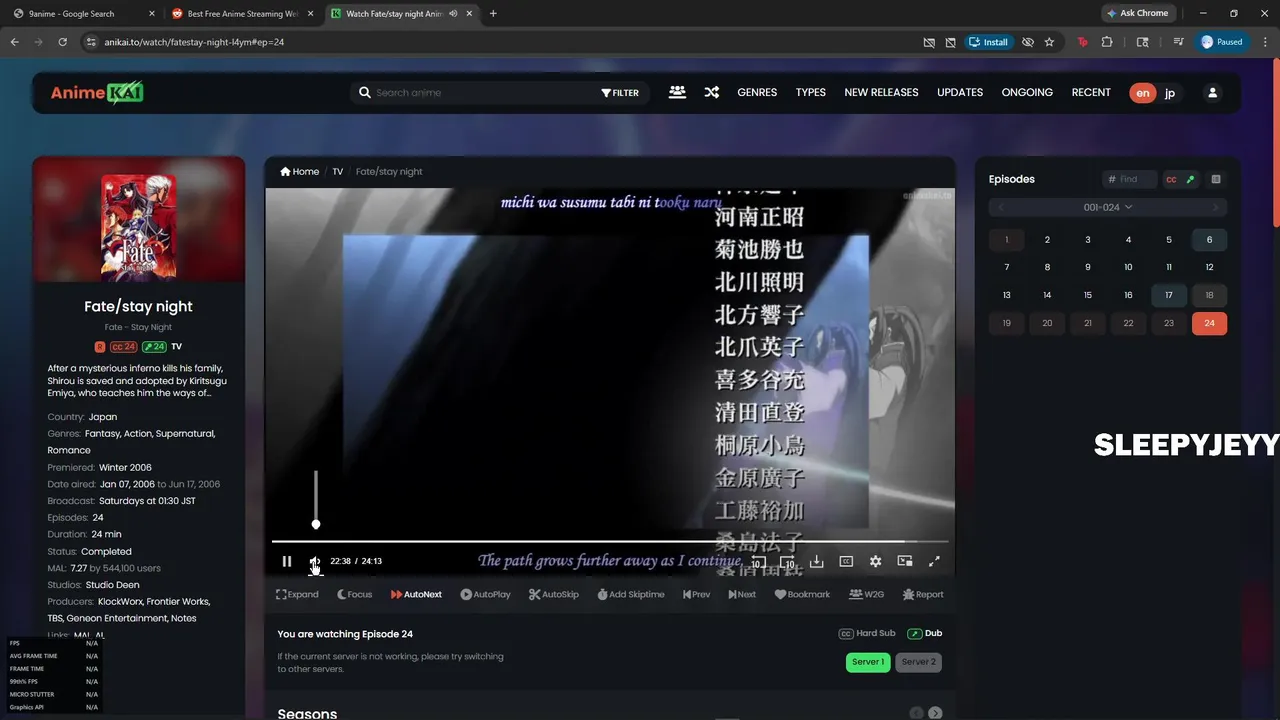Screen dimensions: 1280x720
Task: Adjust the vertical volume slider
Action: [x=316, y=498]
